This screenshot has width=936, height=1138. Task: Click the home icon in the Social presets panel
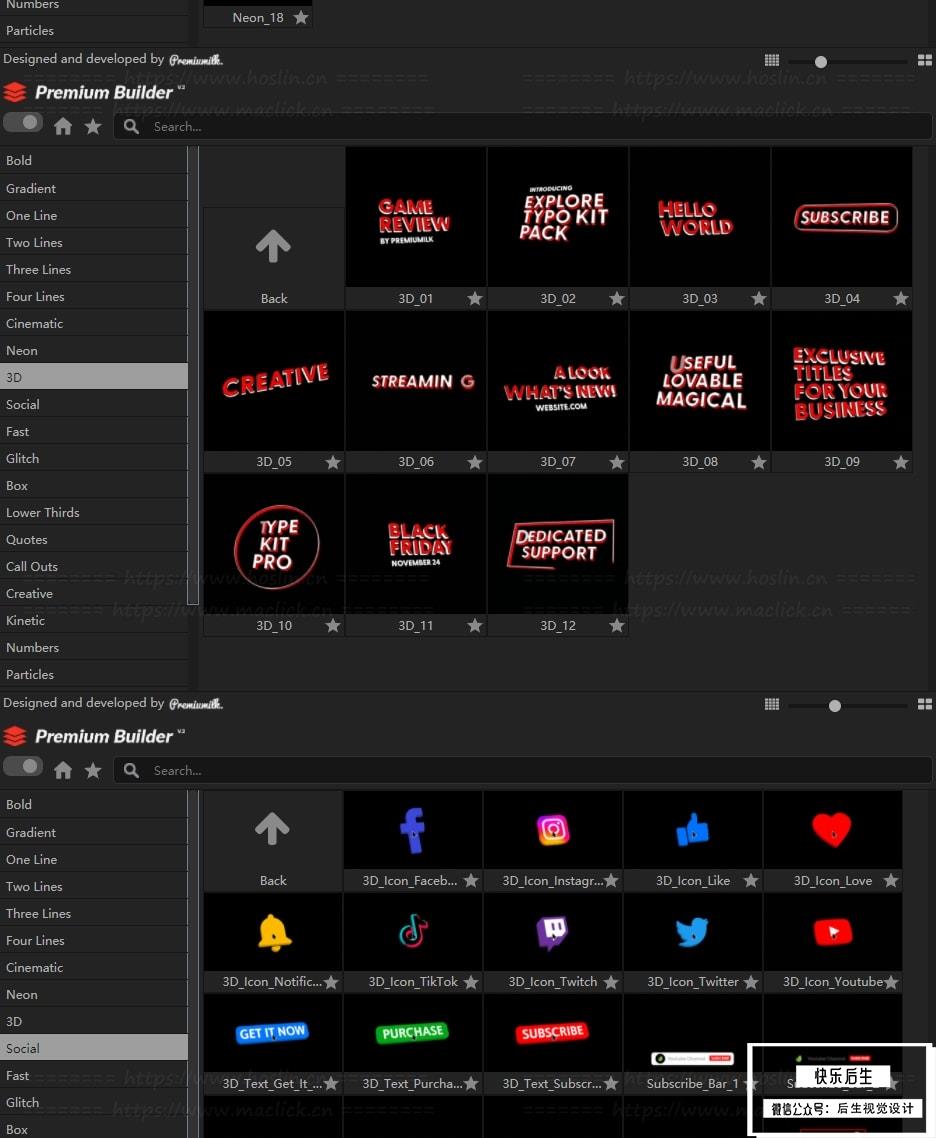[x=63, y=770]
